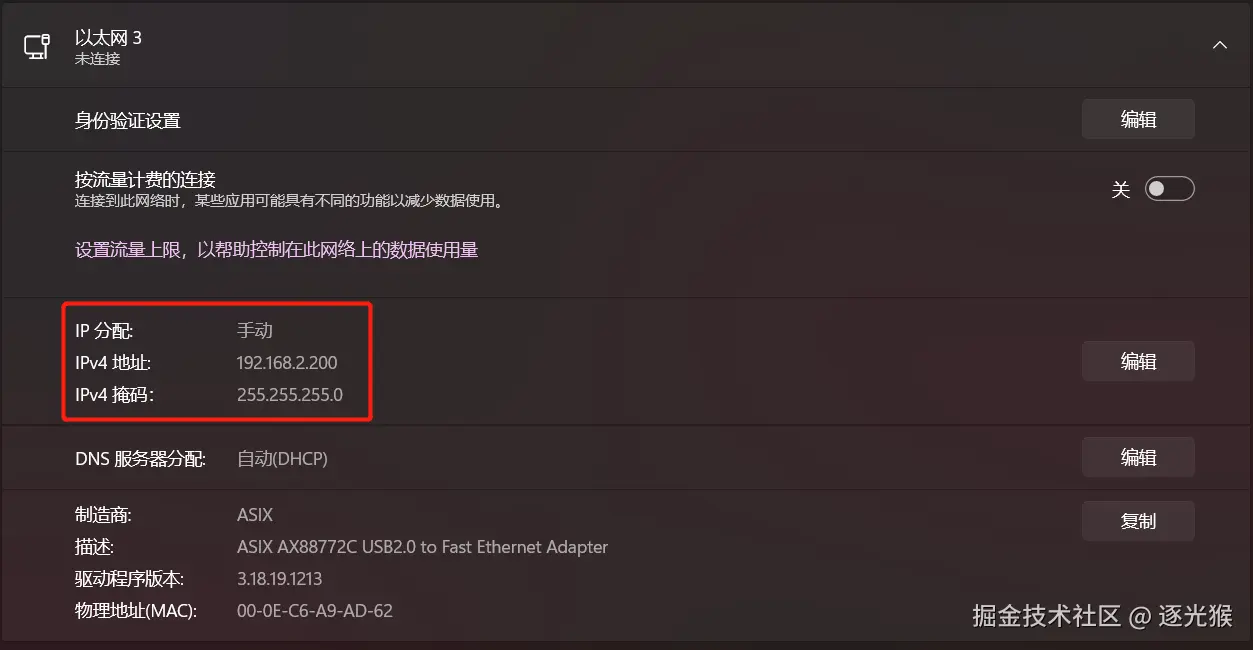Click the driver version 3.18.19.1213 text
The image size is (1253, 650).
[279, 579]
